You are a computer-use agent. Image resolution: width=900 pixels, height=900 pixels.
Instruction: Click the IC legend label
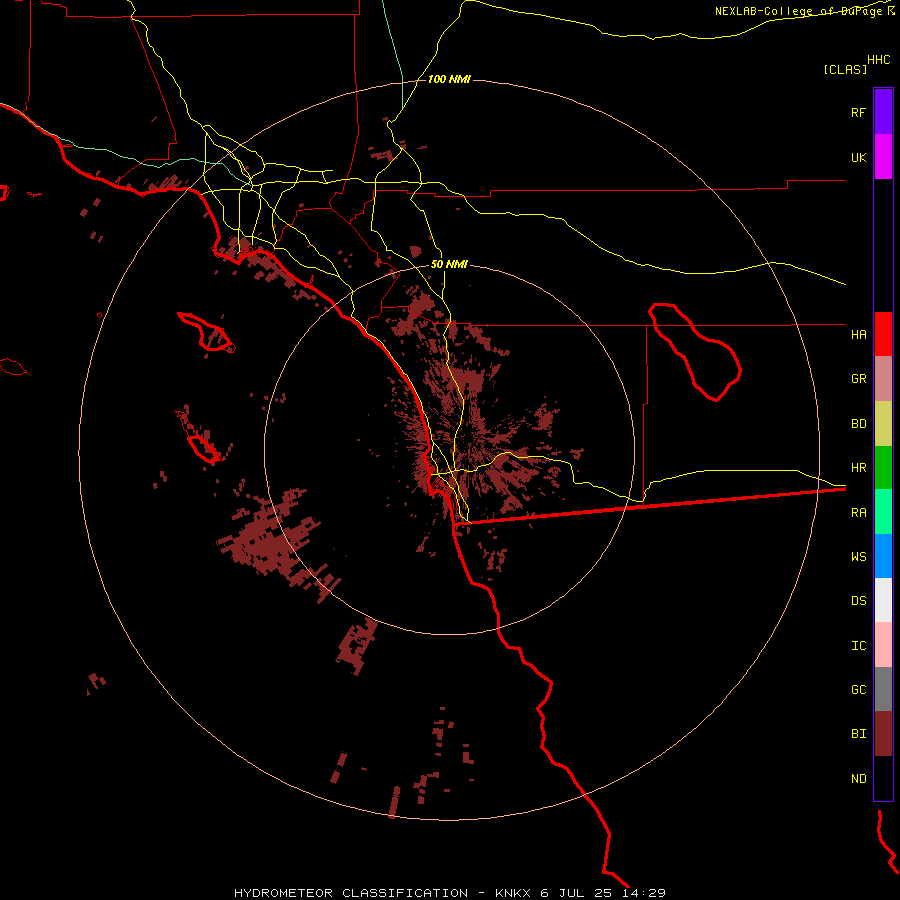pos(859,645)
